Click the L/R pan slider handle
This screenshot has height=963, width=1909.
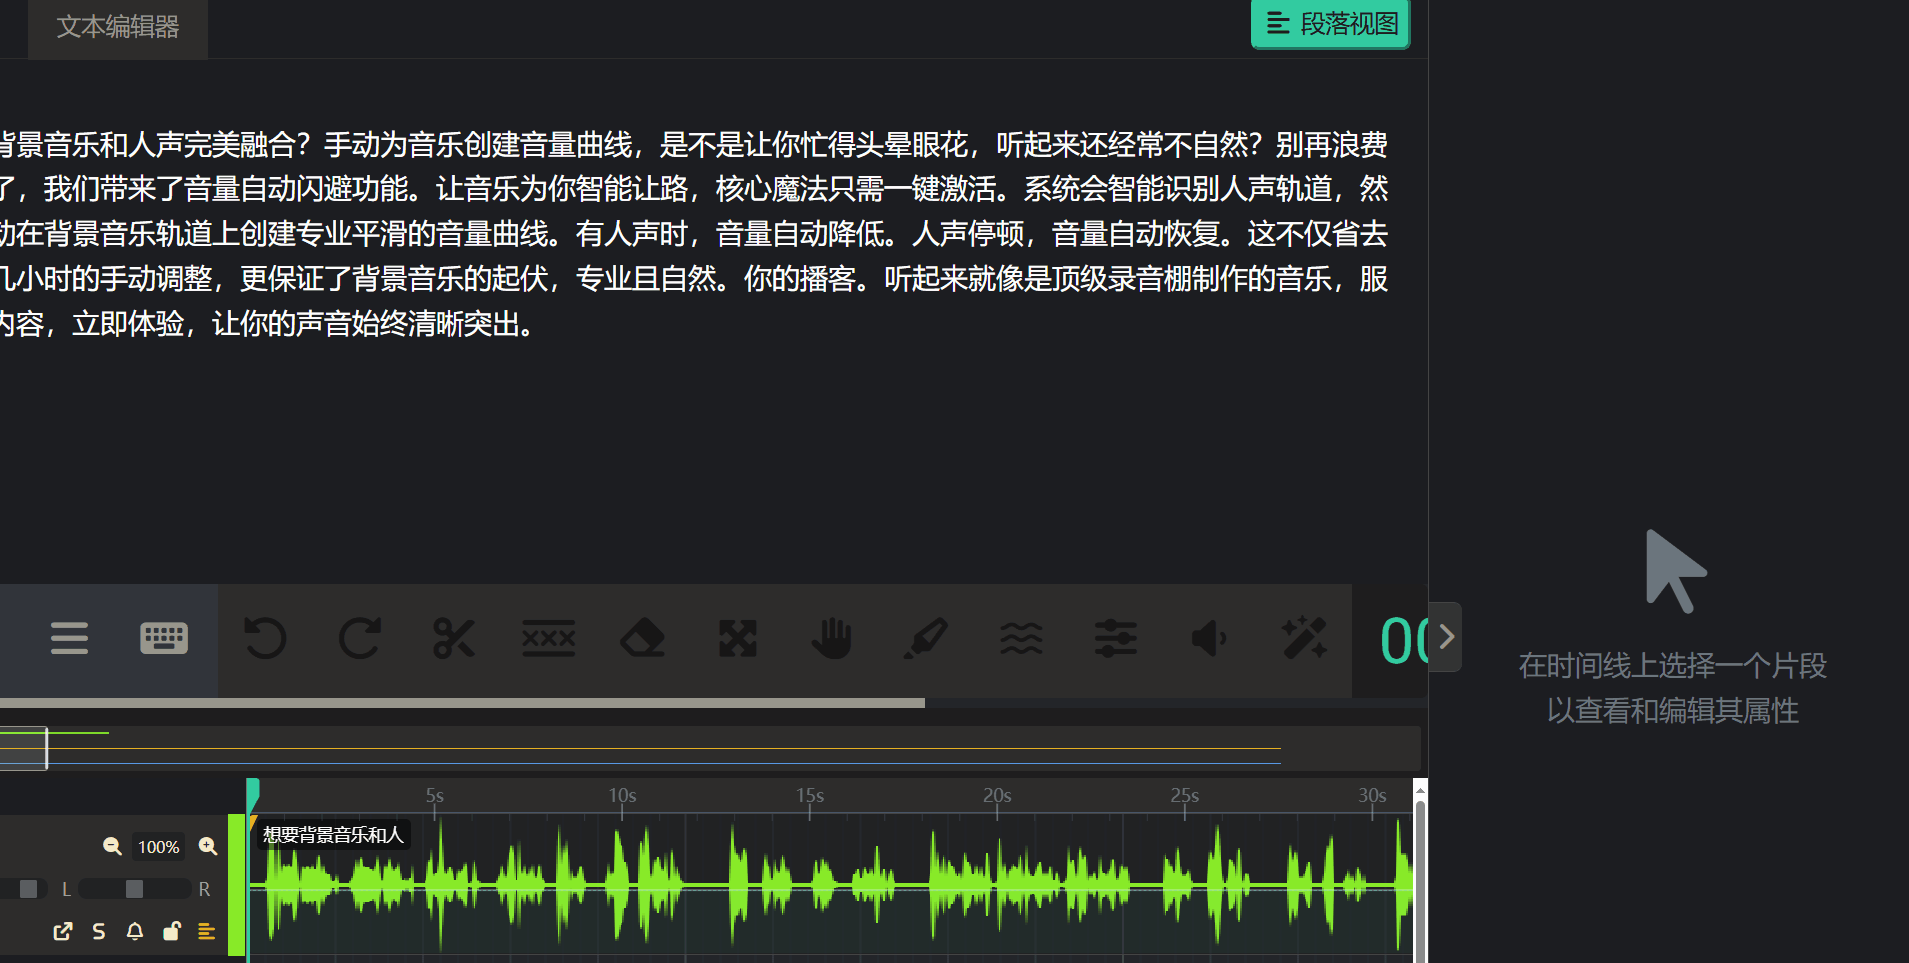point(134,889)
